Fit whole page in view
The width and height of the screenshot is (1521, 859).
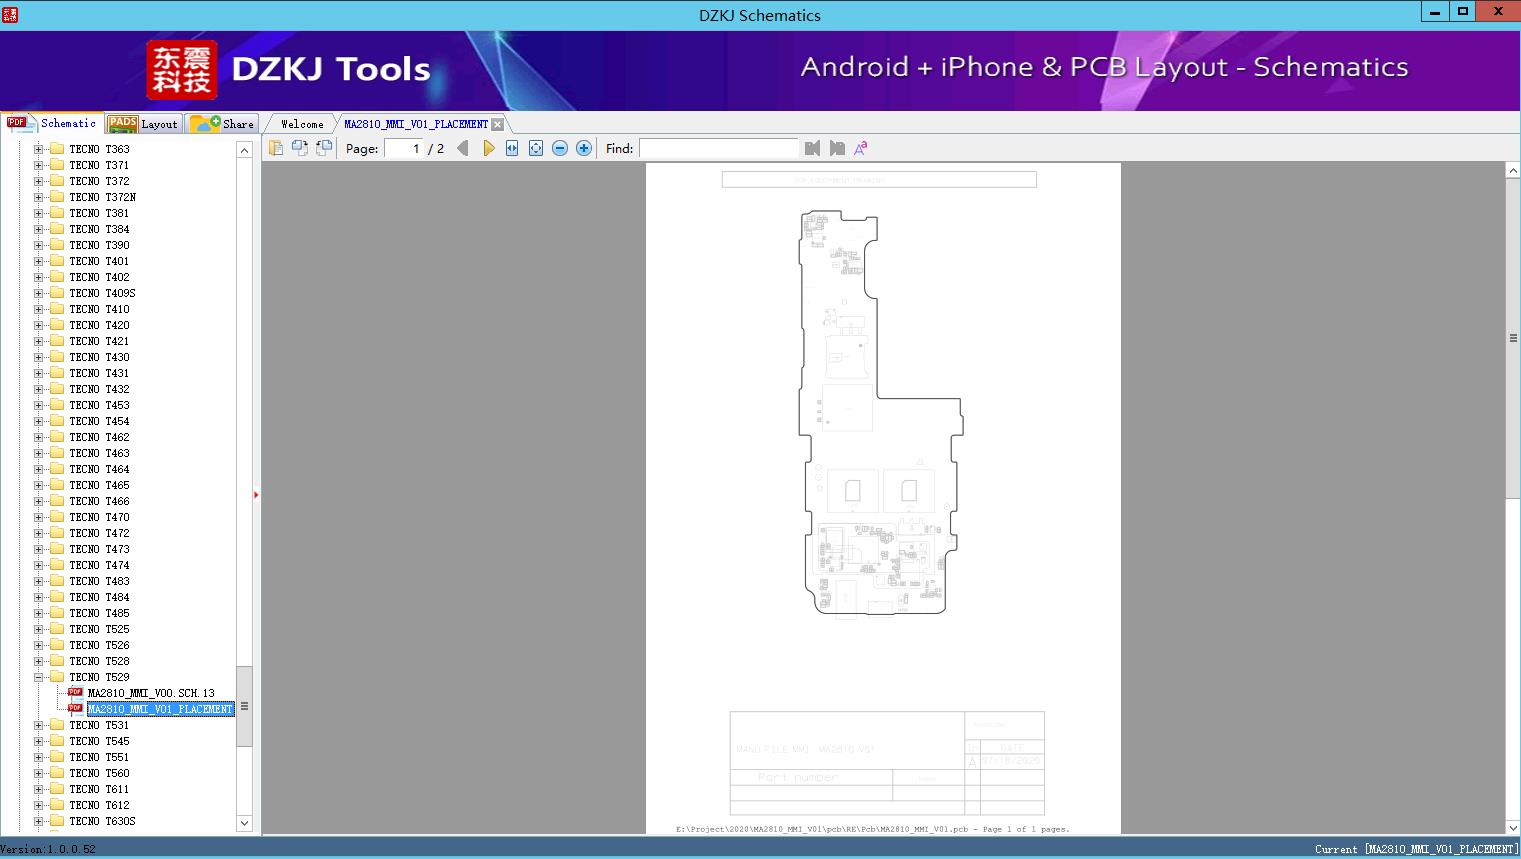click(x=536, y=148)
